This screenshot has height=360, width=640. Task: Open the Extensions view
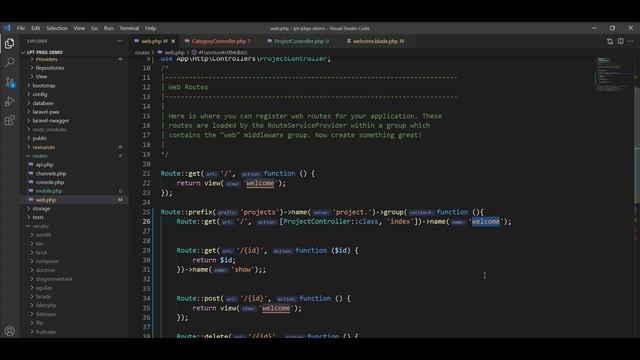9,120
